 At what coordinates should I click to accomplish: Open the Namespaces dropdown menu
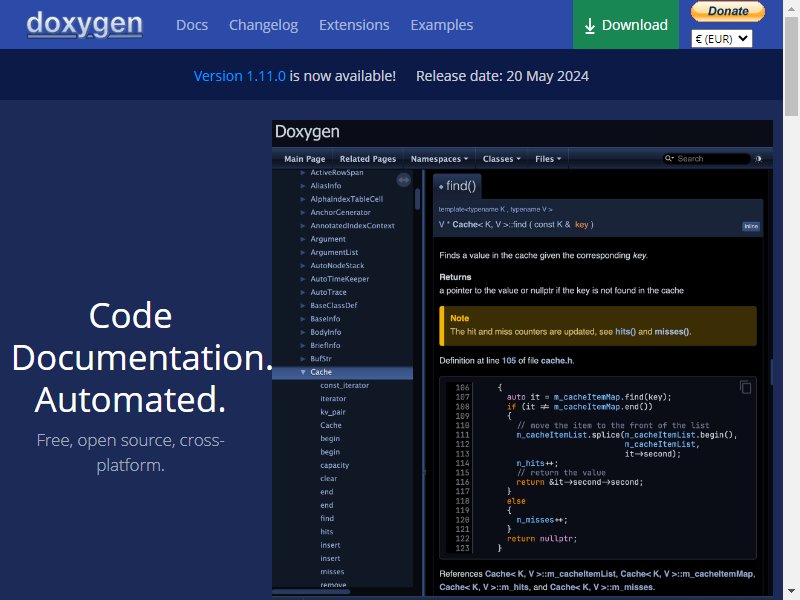point(439,159)
